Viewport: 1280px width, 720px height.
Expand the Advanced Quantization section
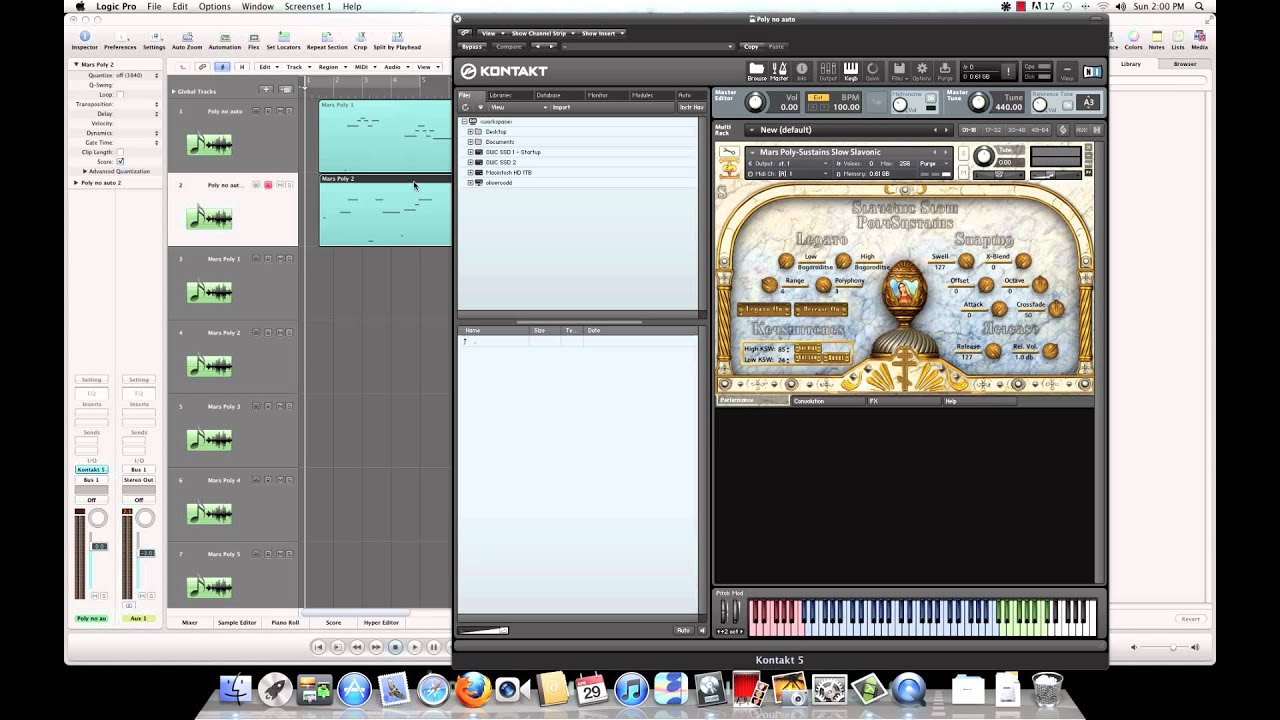tap(85, 171)
